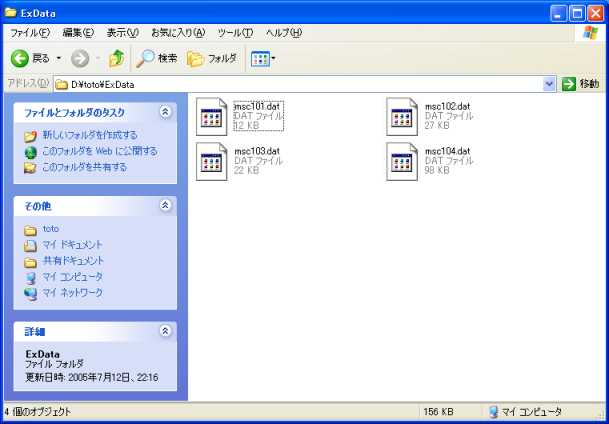Click the Windows flag logo
This screenshot has width=609, height=424.
(x=590, y=33)
